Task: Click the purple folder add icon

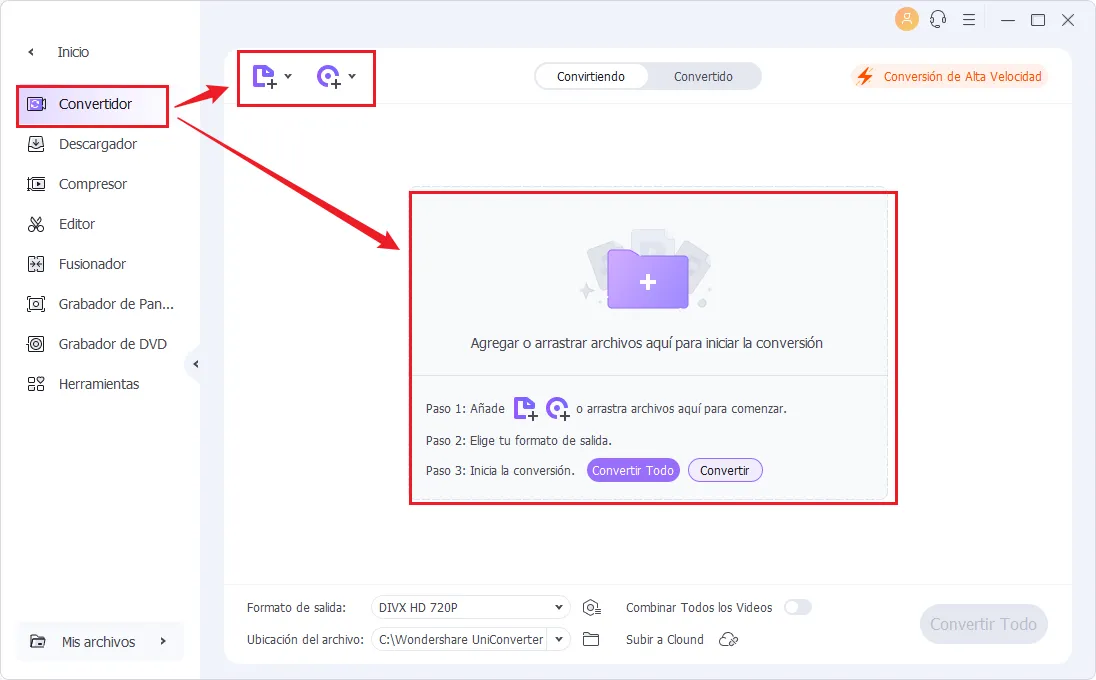Action: pyautogui.click(x=647, y=281)
